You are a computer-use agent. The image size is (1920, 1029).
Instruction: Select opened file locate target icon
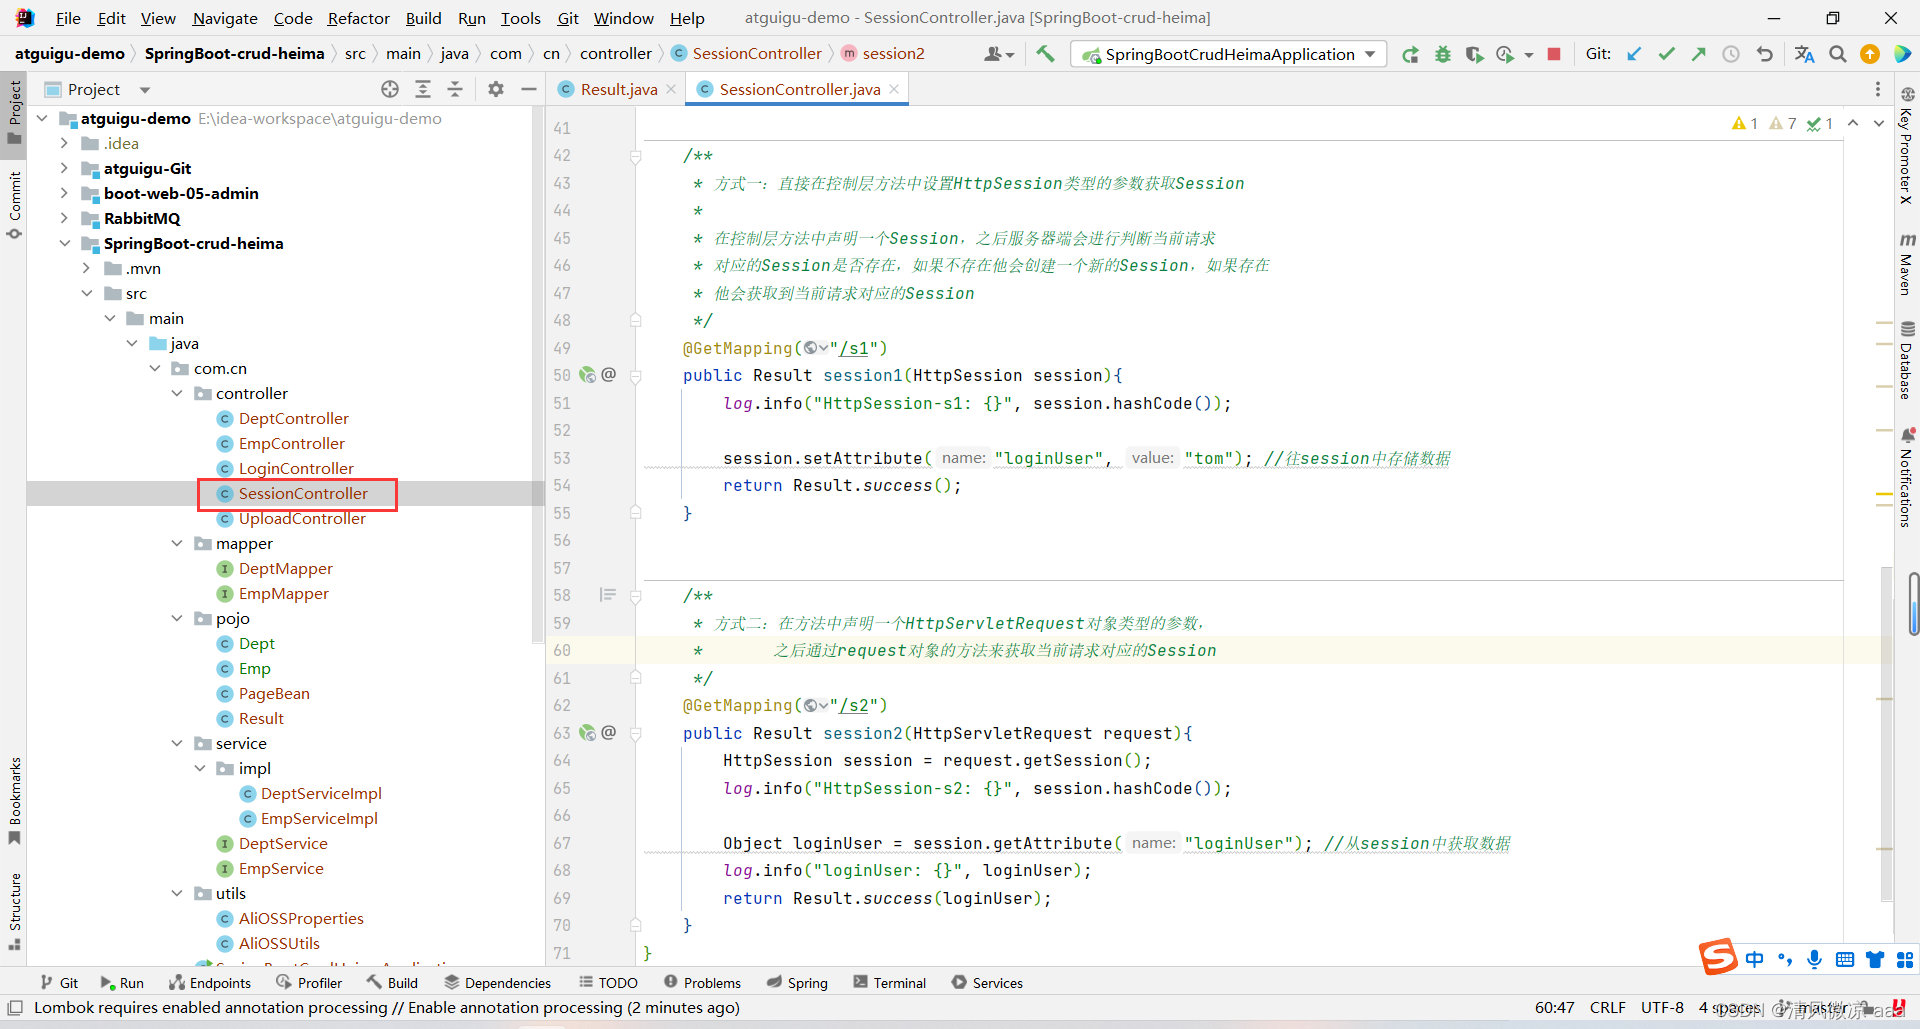point(390,89)
